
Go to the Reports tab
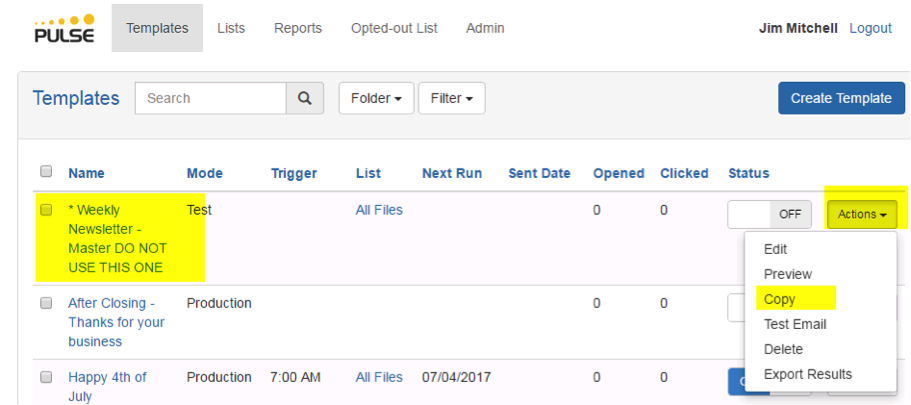click(x=297, y=28)
